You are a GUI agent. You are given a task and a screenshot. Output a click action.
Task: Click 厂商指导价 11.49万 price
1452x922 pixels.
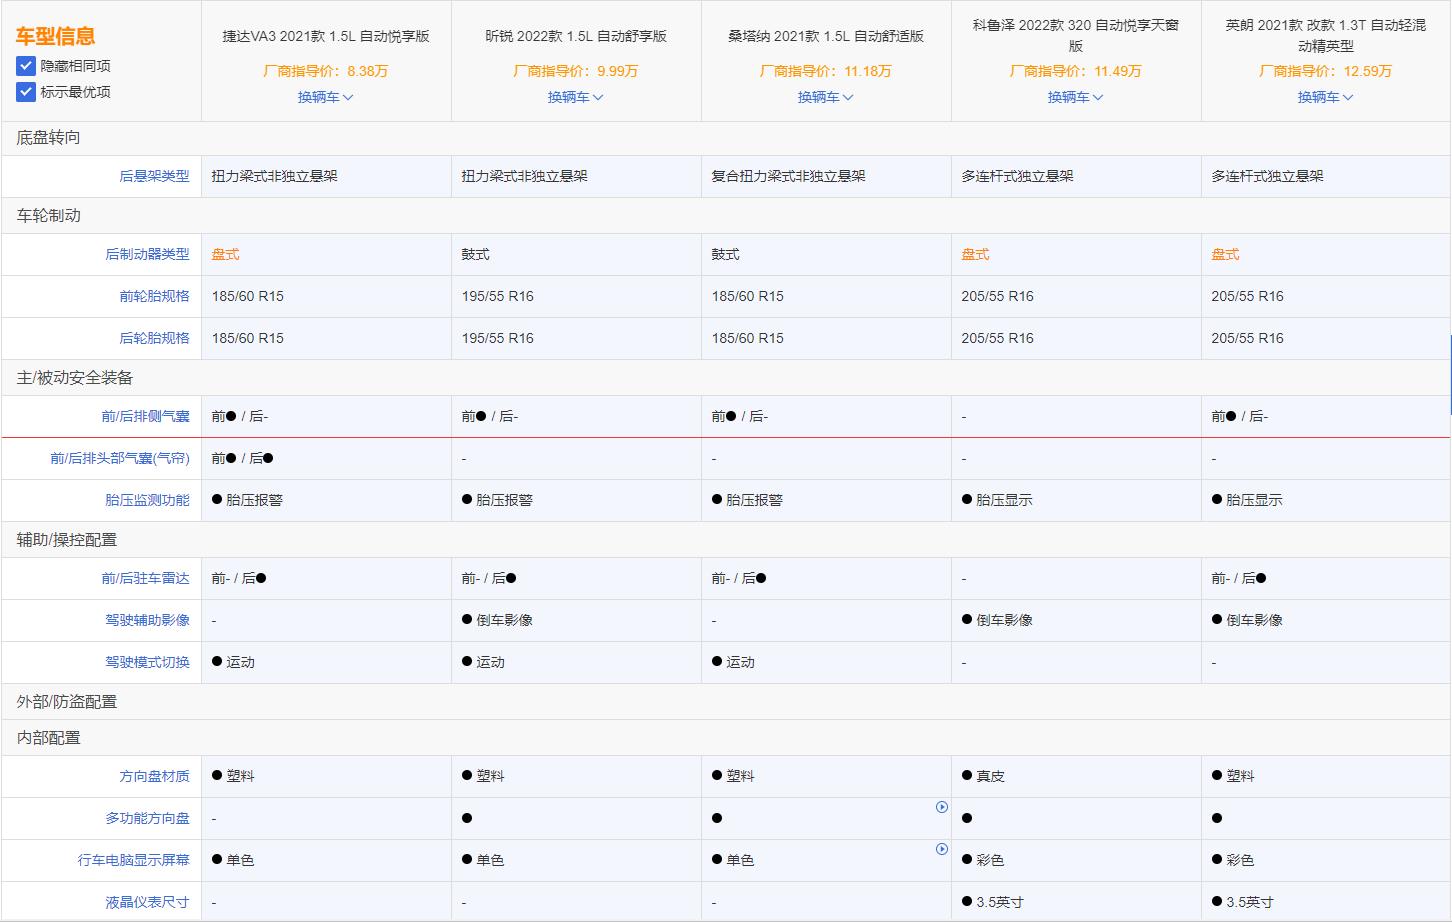(x=1076, y=71)
